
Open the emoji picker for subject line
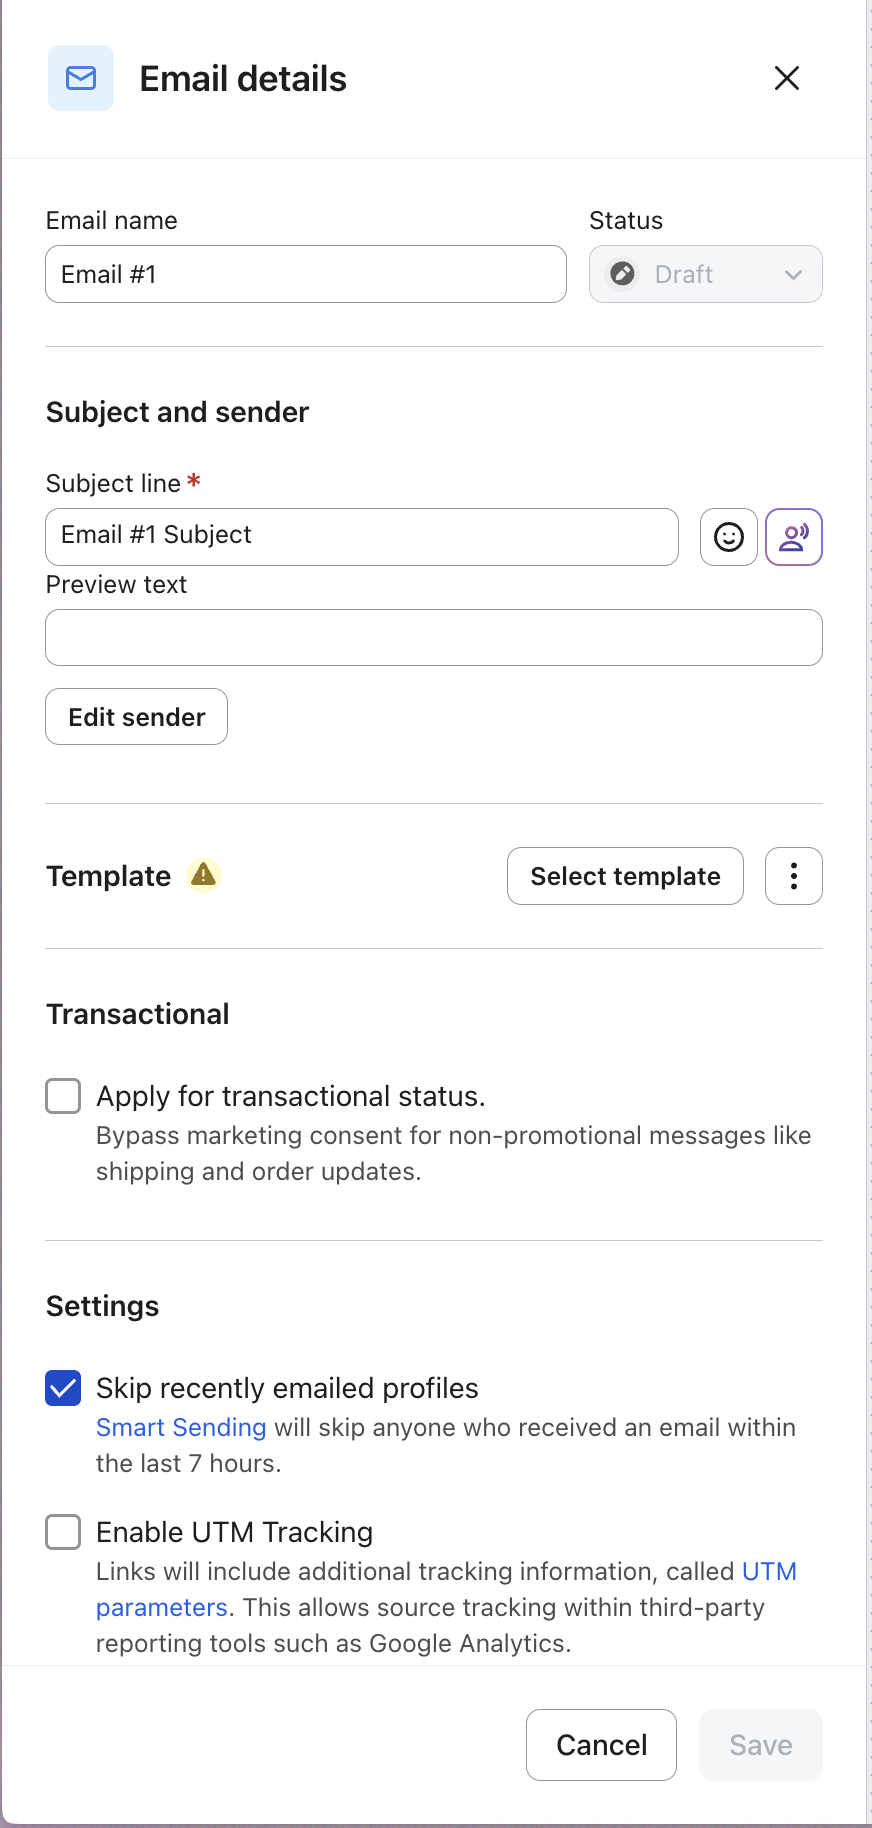[x=729, y=537]
